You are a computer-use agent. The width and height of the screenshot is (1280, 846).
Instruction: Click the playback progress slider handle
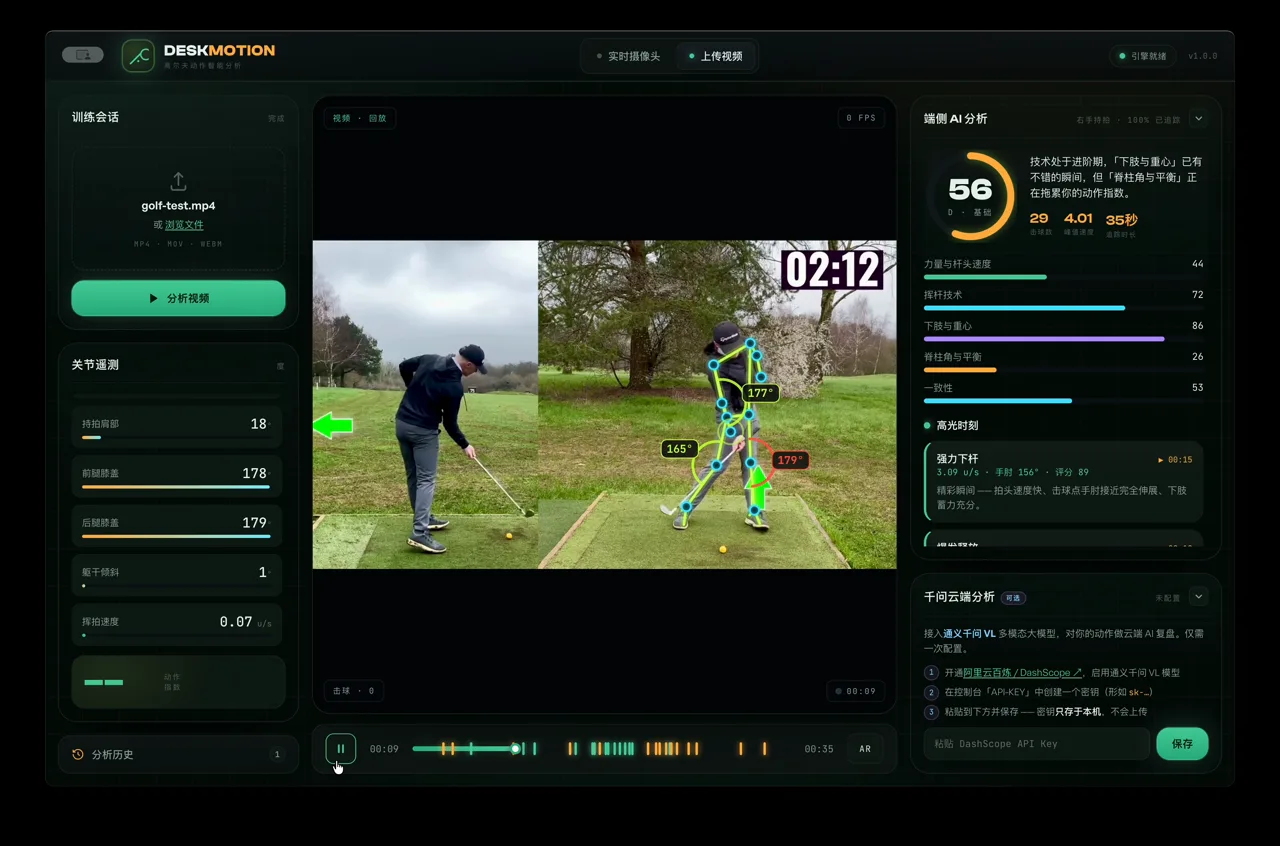(x=515, y=748)
